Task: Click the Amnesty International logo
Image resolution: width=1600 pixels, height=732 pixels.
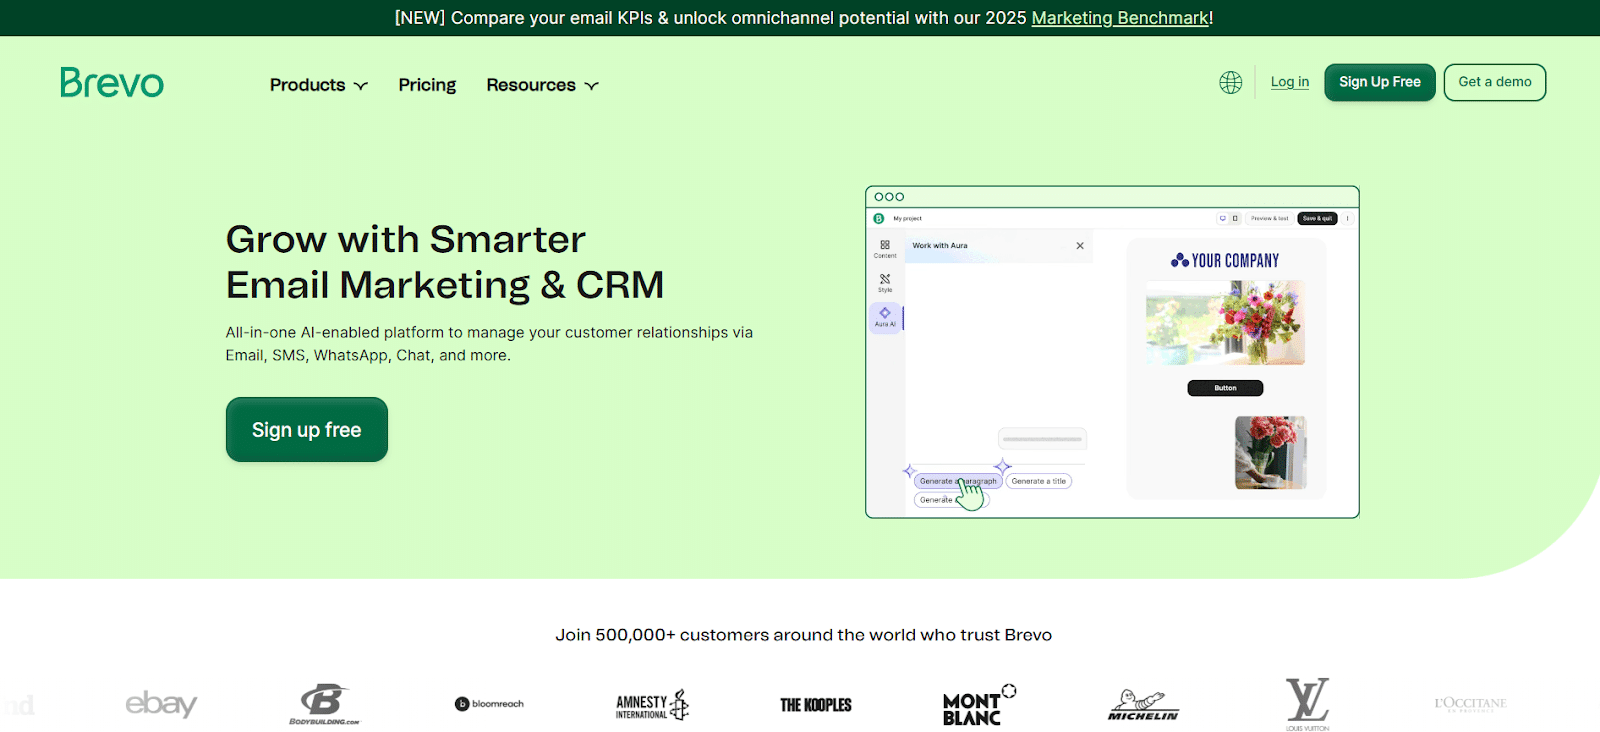Action: click(x=652, y=705)
